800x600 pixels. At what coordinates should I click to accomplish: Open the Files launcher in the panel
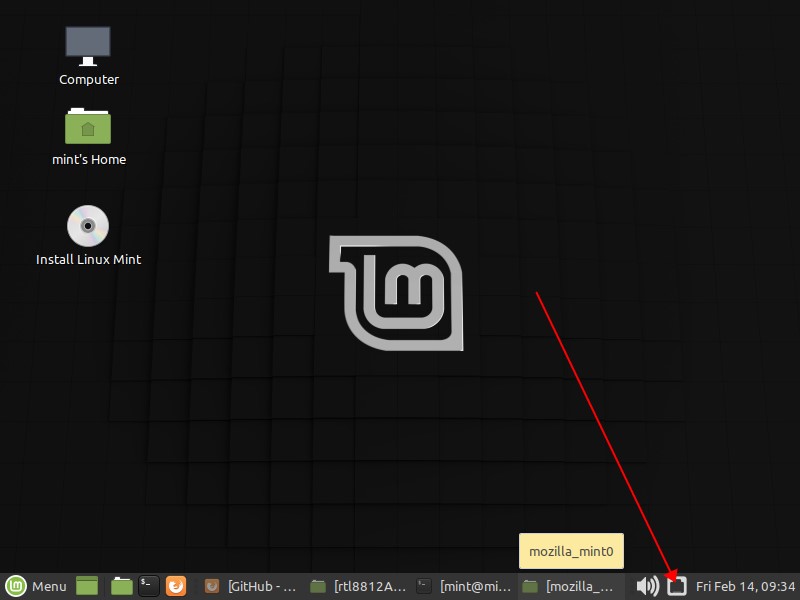coord(121,586)
